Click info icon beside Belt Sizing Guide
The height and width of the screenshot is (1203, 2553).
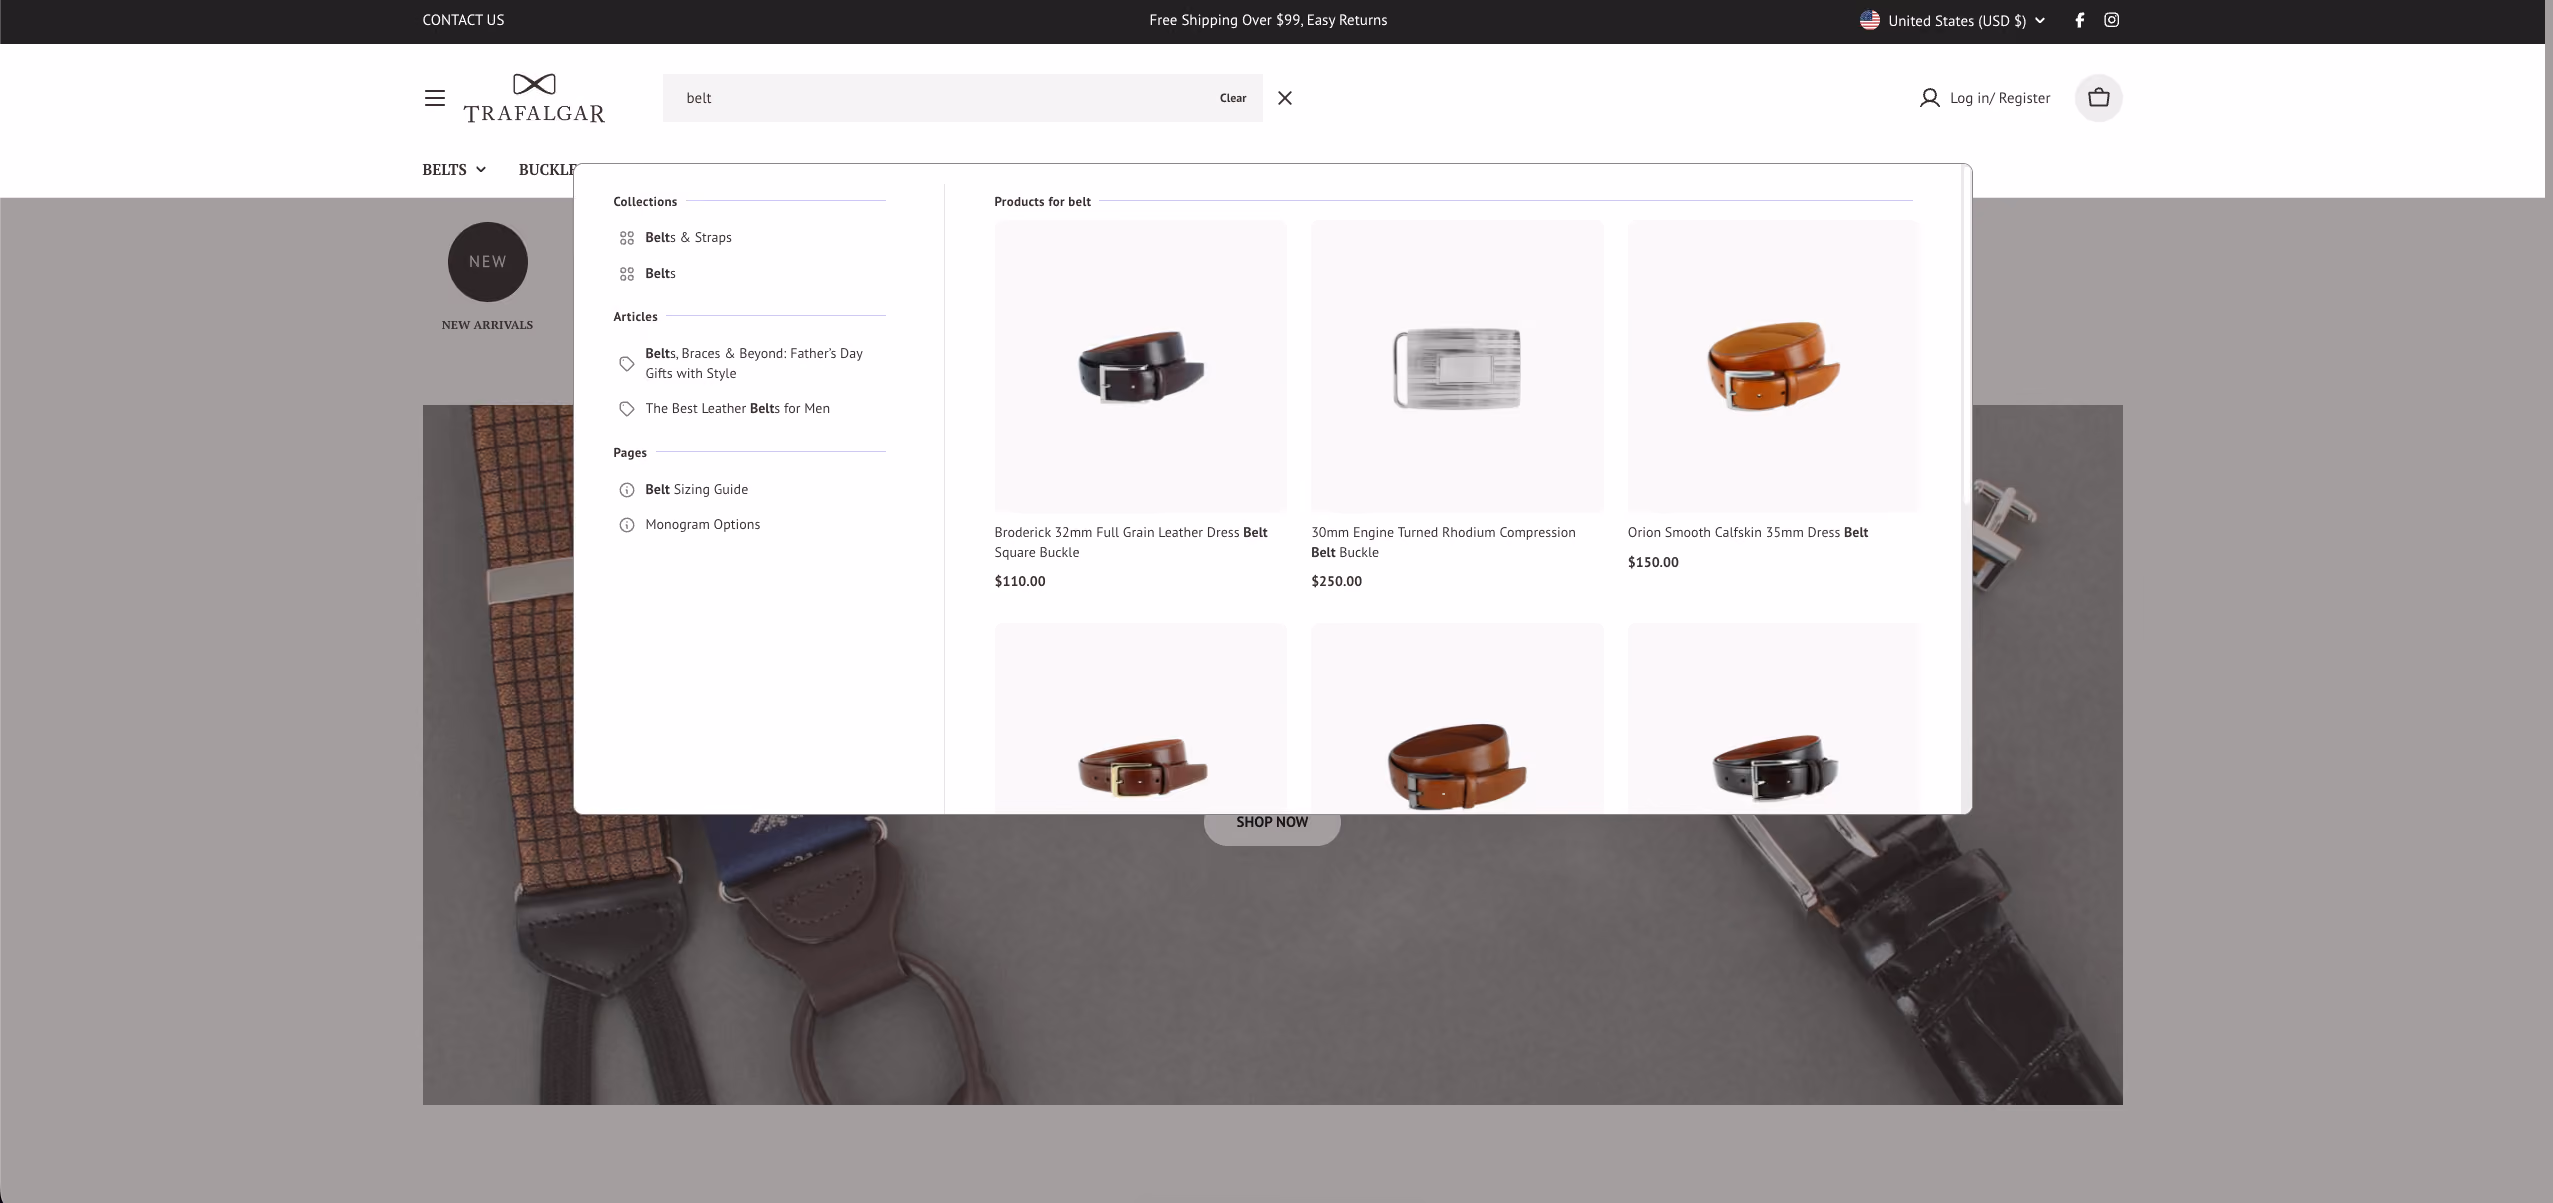pos(627,490)
